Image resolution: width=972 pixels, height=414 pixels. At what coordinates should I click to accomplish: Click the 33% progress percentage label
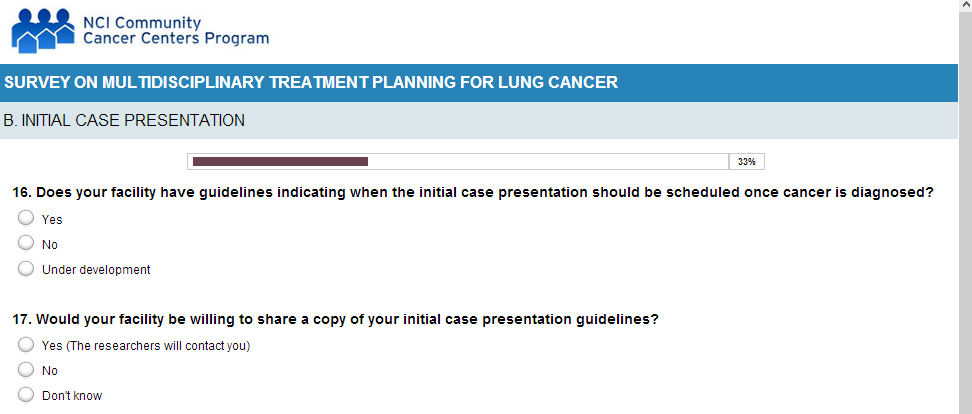click(x=746, y=161)
